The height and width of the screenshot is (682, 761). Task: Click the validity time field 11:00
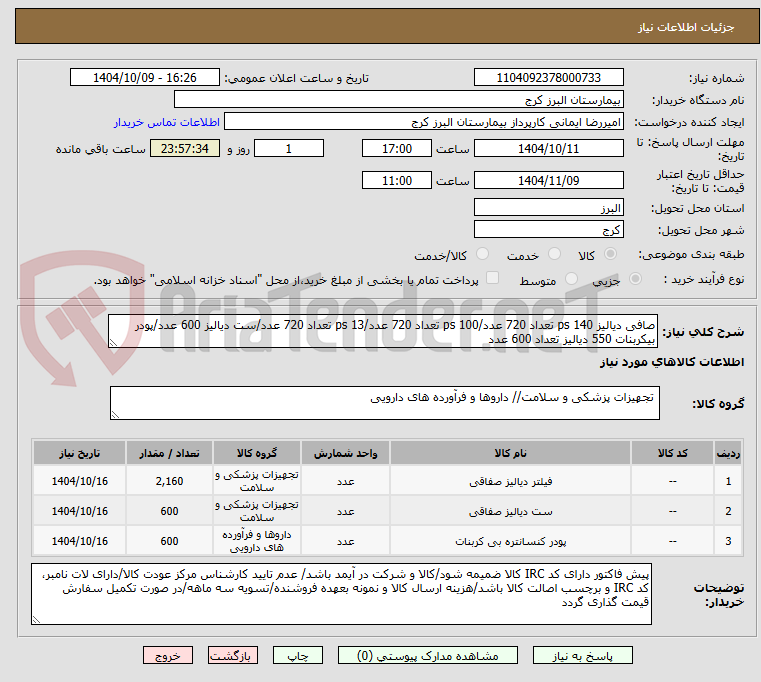click(397, 180)
